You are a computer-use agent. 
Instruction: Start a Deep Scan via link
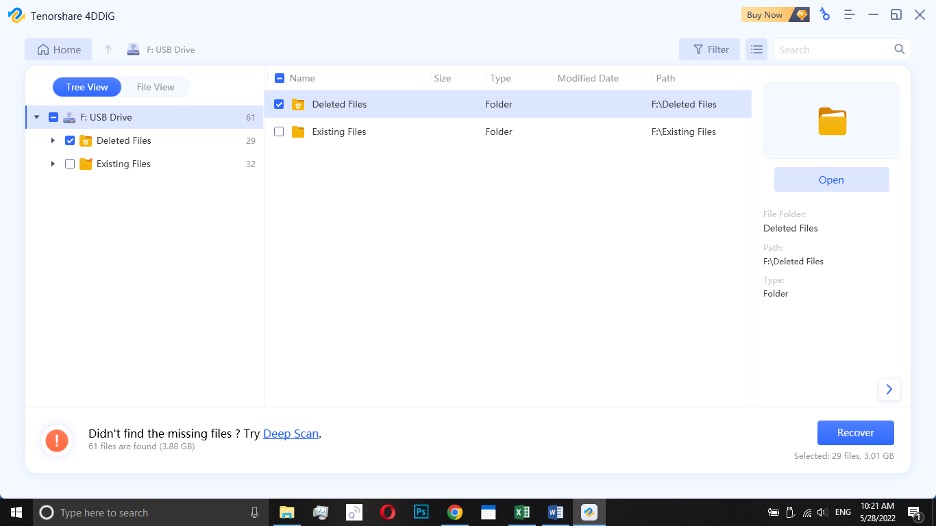click(291, 434)
